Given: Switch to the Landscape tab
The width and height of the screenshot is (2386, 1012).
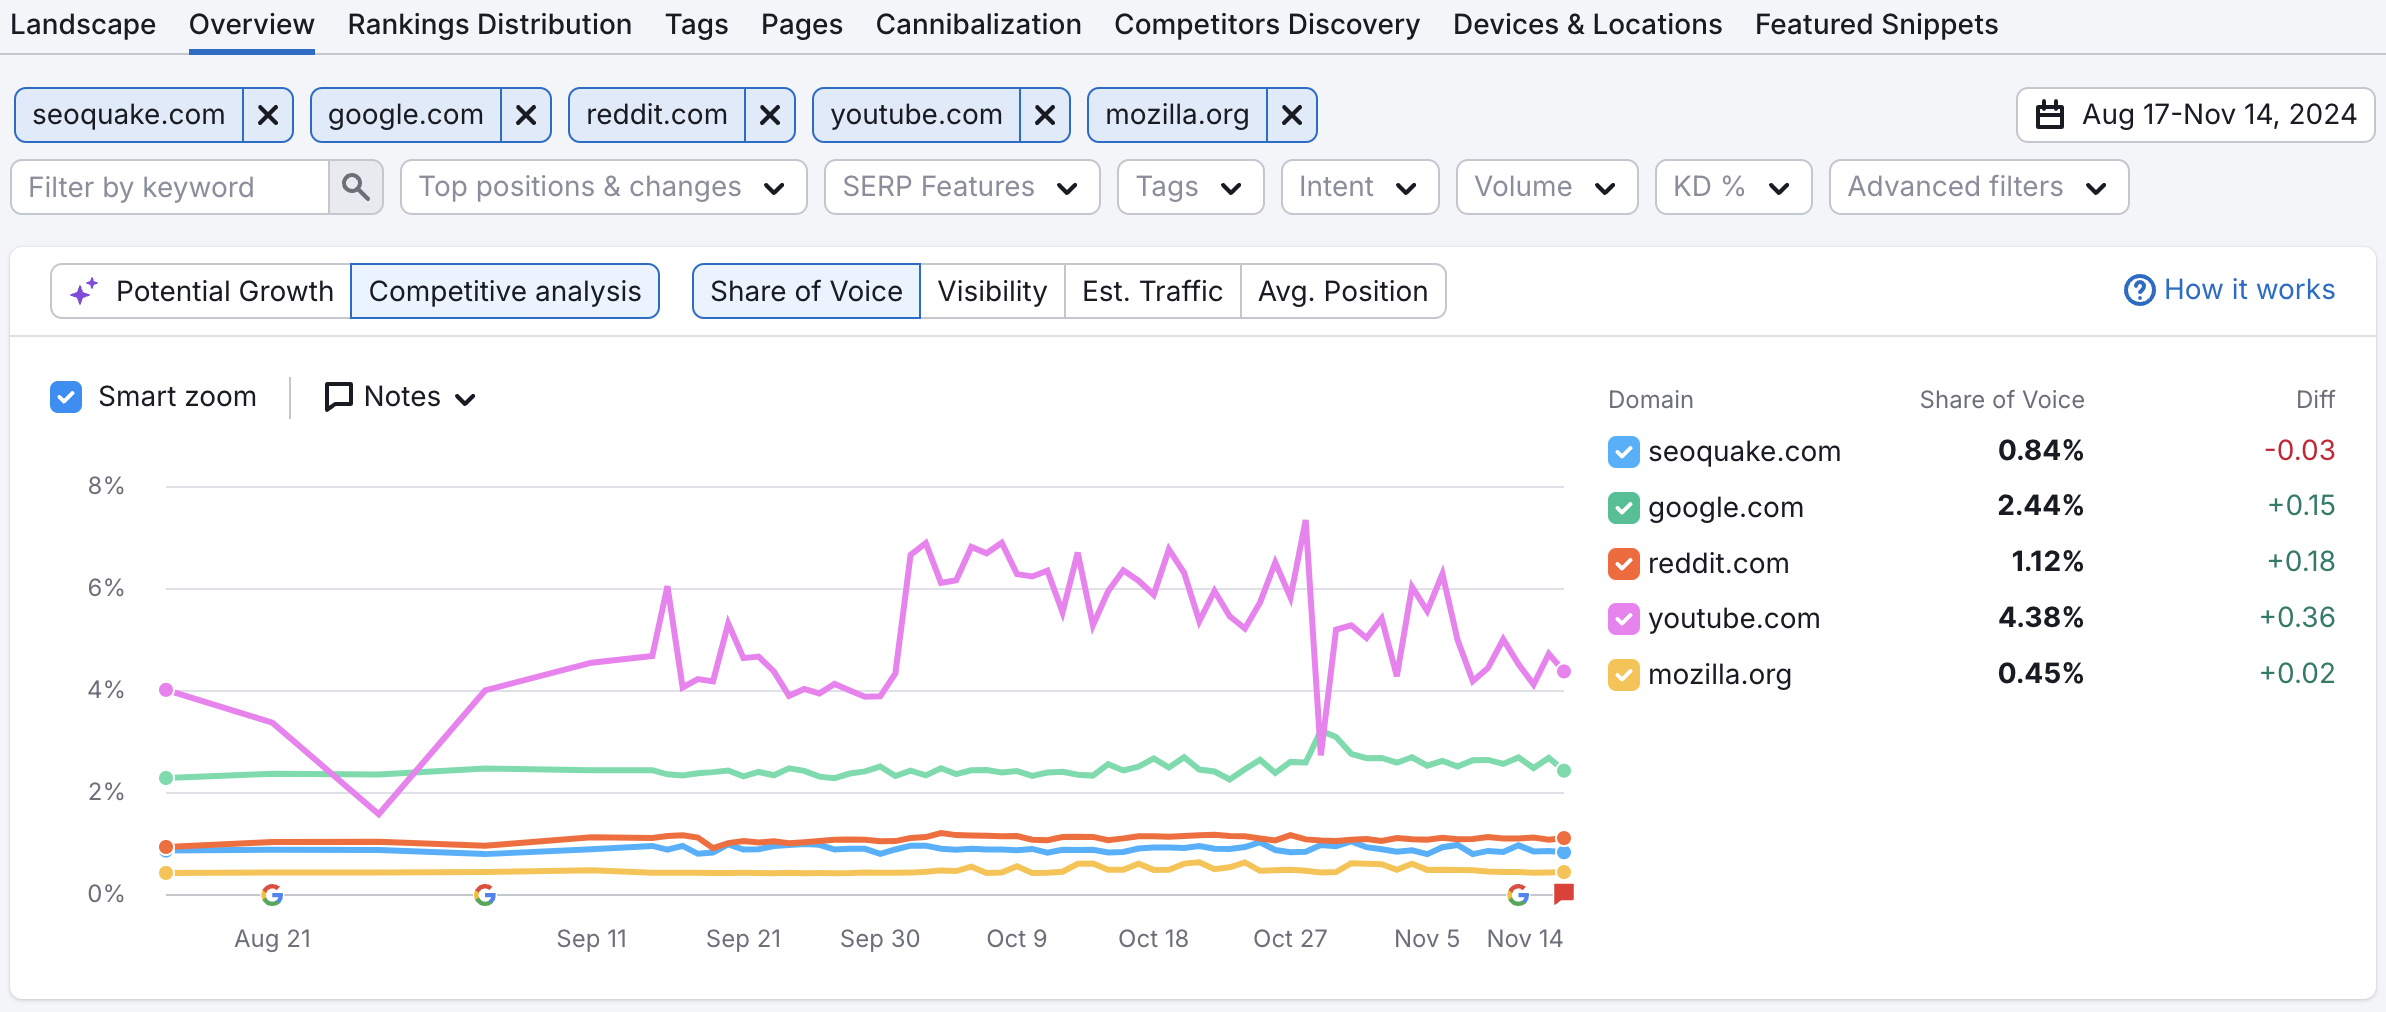Looking at the screenshot, I should [x=83, y=25].
